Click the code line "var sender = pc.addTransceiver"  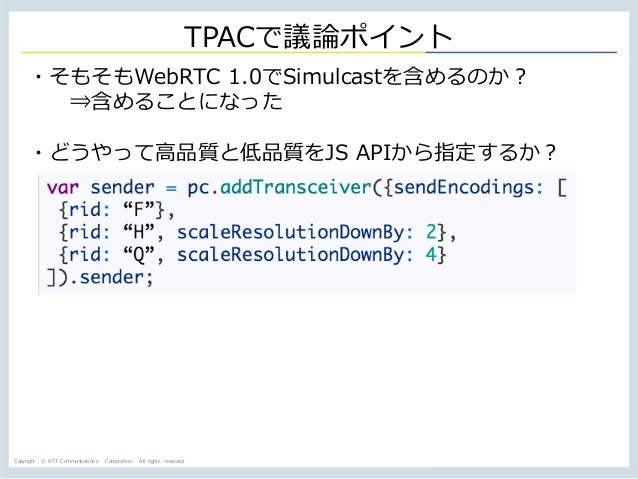(307, 188)
